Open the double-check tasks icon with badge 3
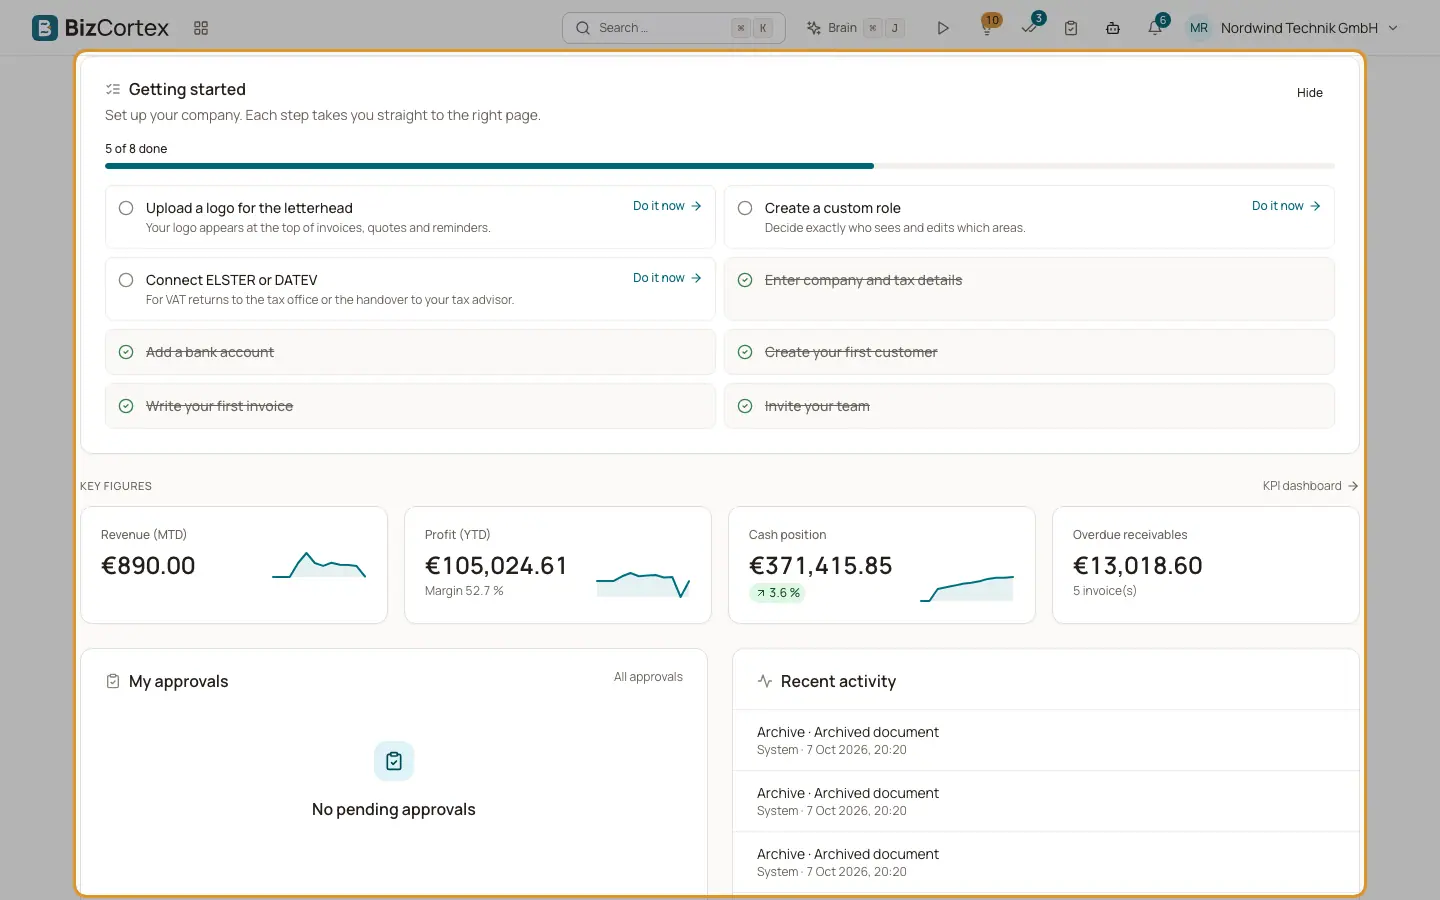The height and width of the screenshot is (900, 1440). (x=1030, y=27)
